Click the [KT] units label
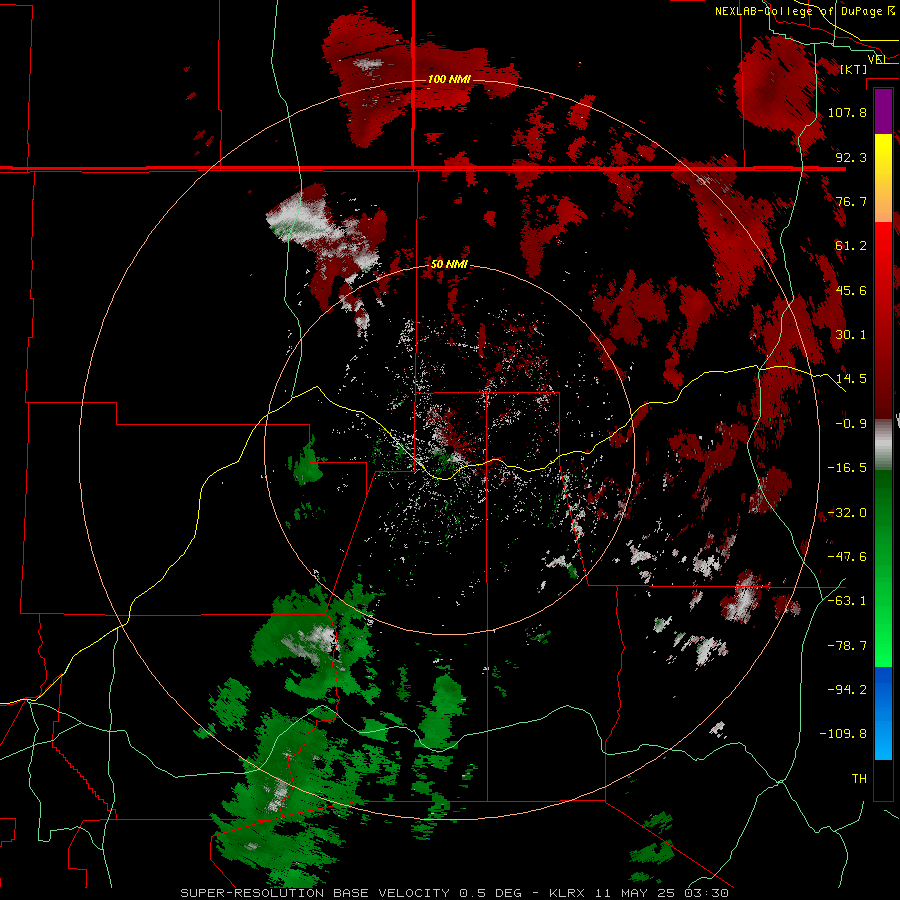 click(x=854, y=69)
